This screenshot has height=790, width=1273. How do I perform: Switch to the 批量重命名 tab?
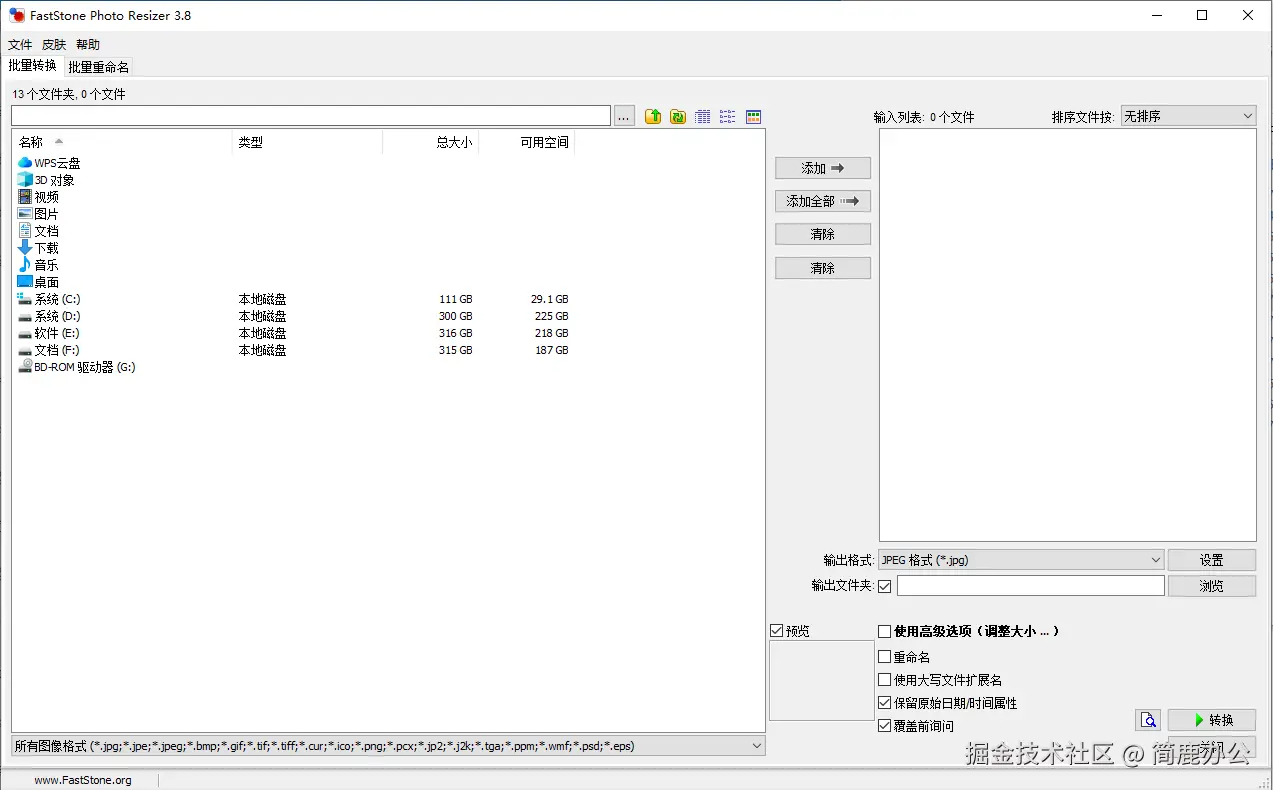[x=98, y=67]
